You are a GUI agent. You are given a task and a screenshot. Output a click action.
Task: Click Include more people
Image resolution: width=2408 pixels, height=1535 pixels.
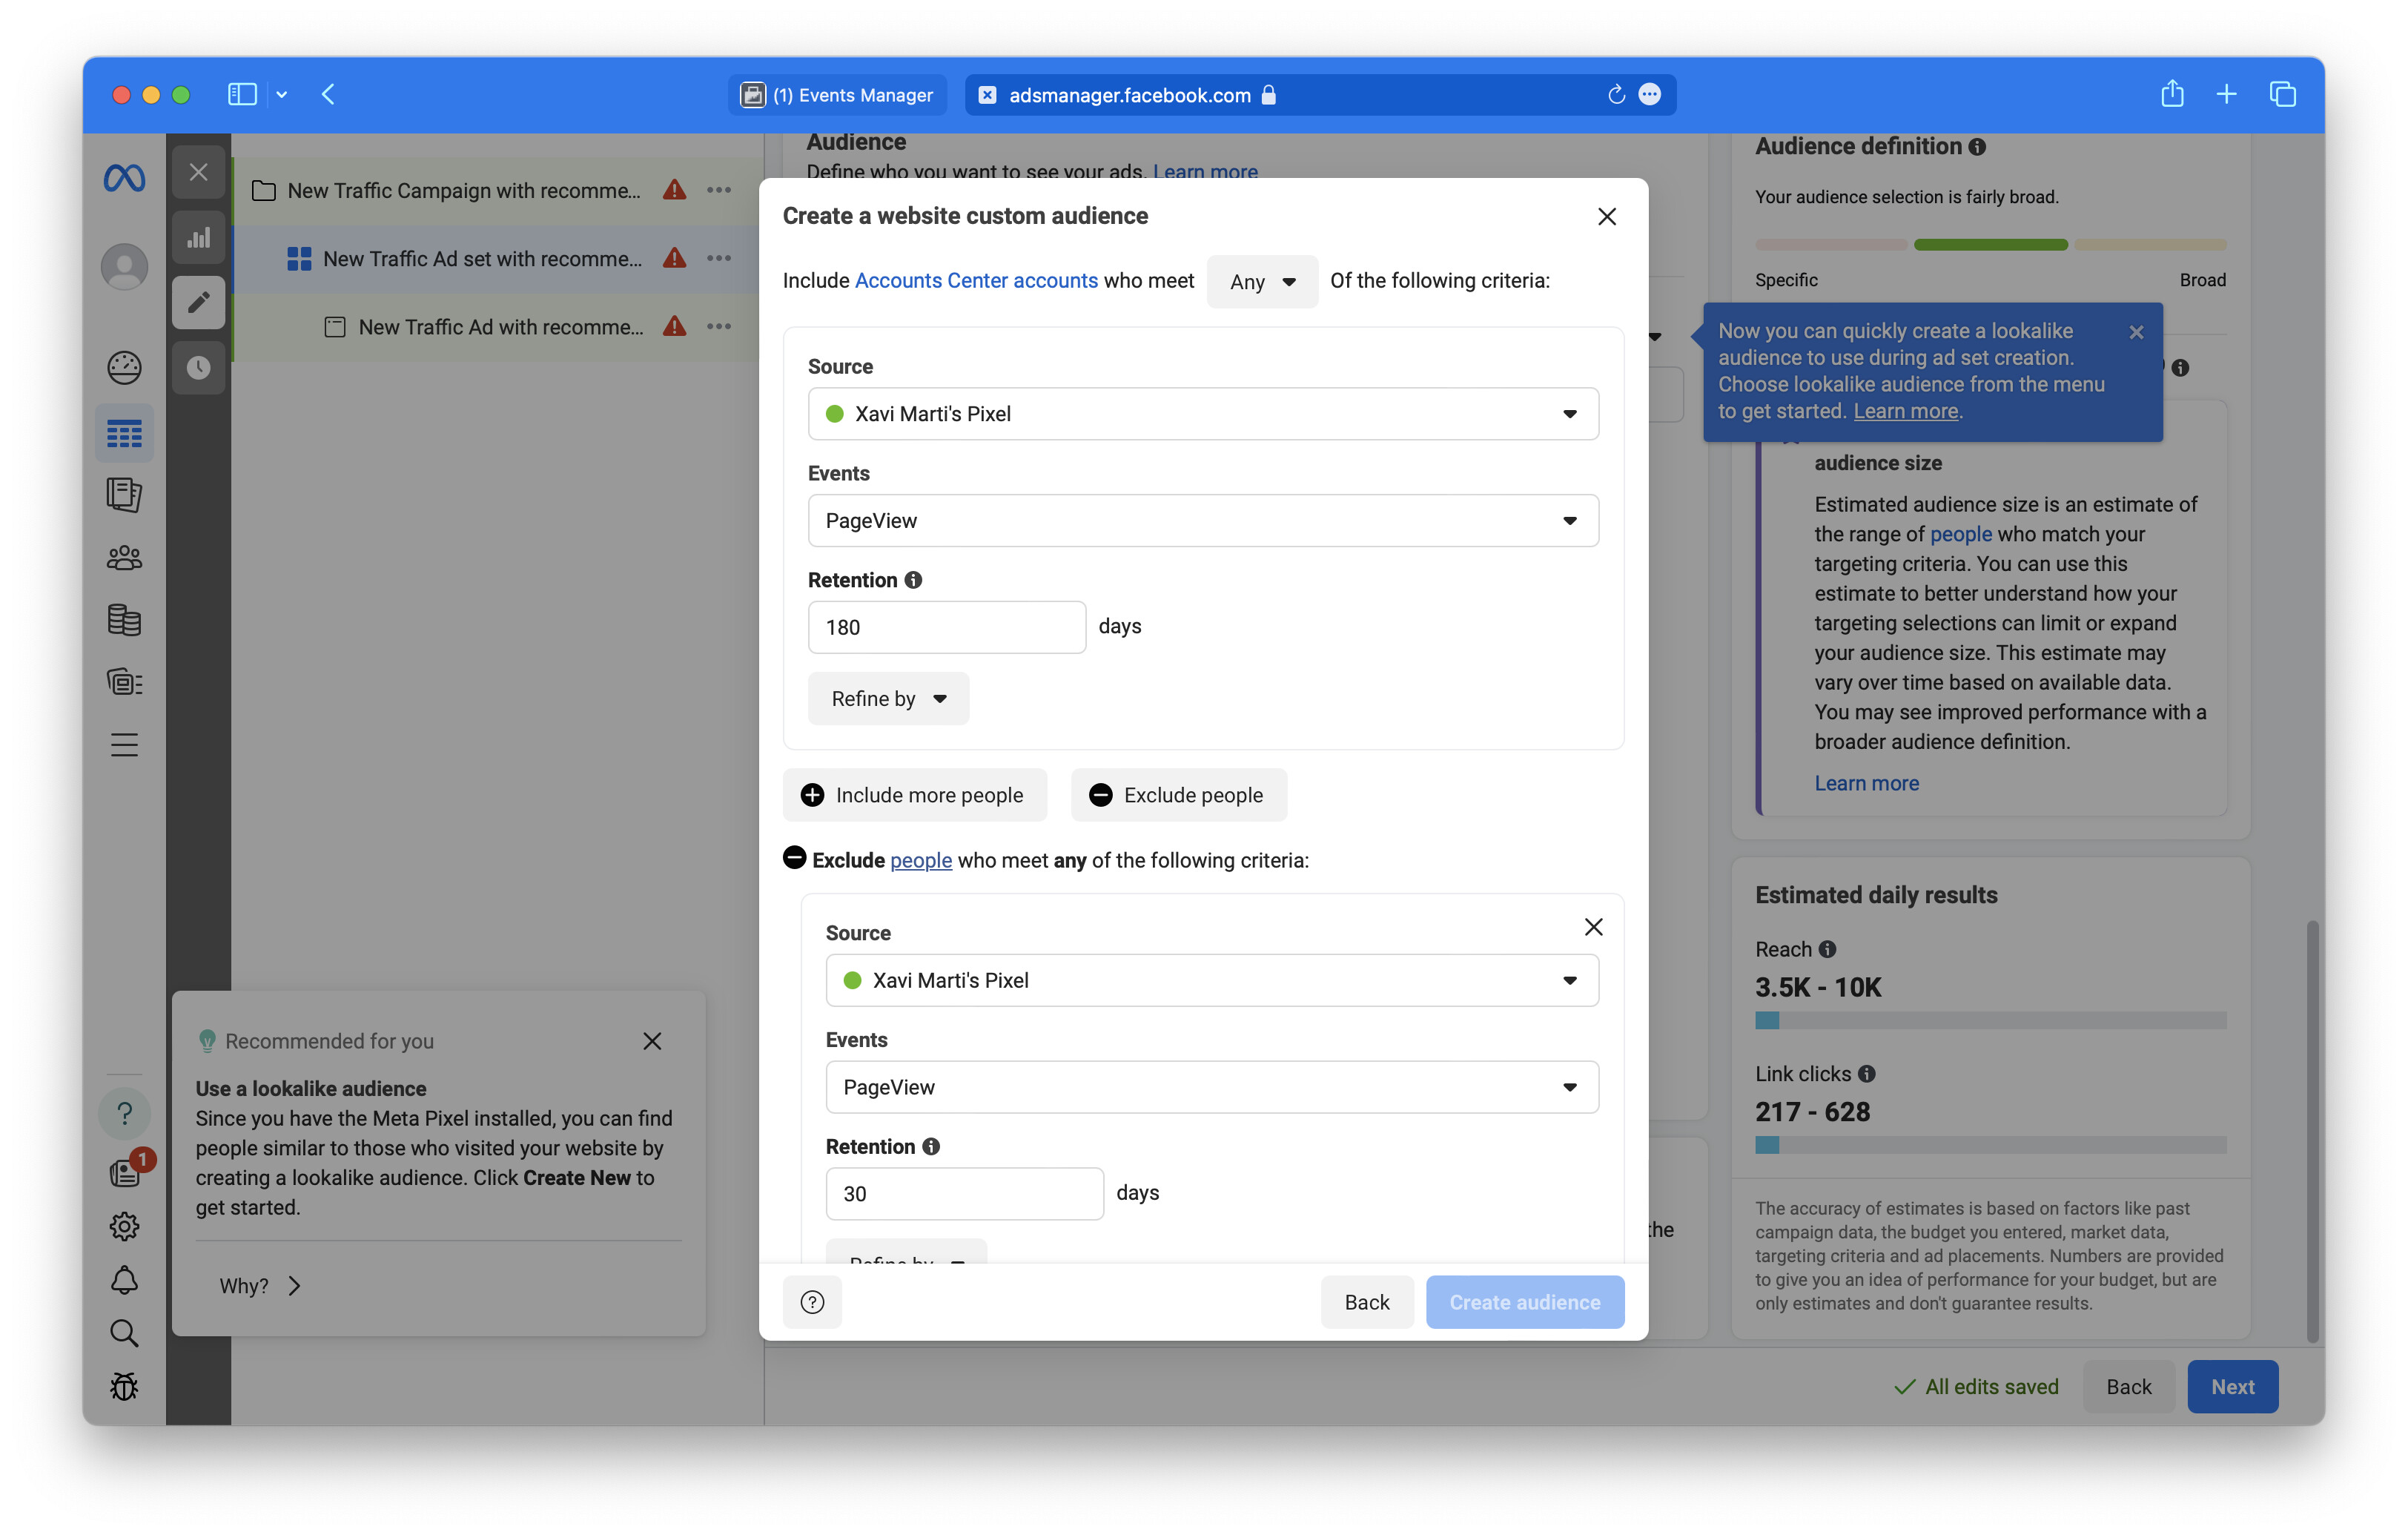(x=914, y=794)
